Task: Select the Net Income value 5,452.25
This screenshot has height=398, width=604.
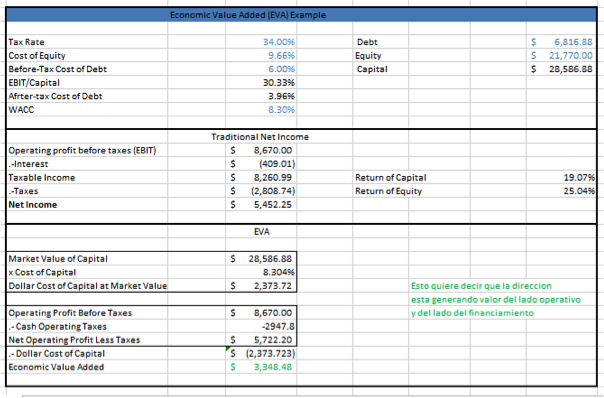Action: (261, 205)
